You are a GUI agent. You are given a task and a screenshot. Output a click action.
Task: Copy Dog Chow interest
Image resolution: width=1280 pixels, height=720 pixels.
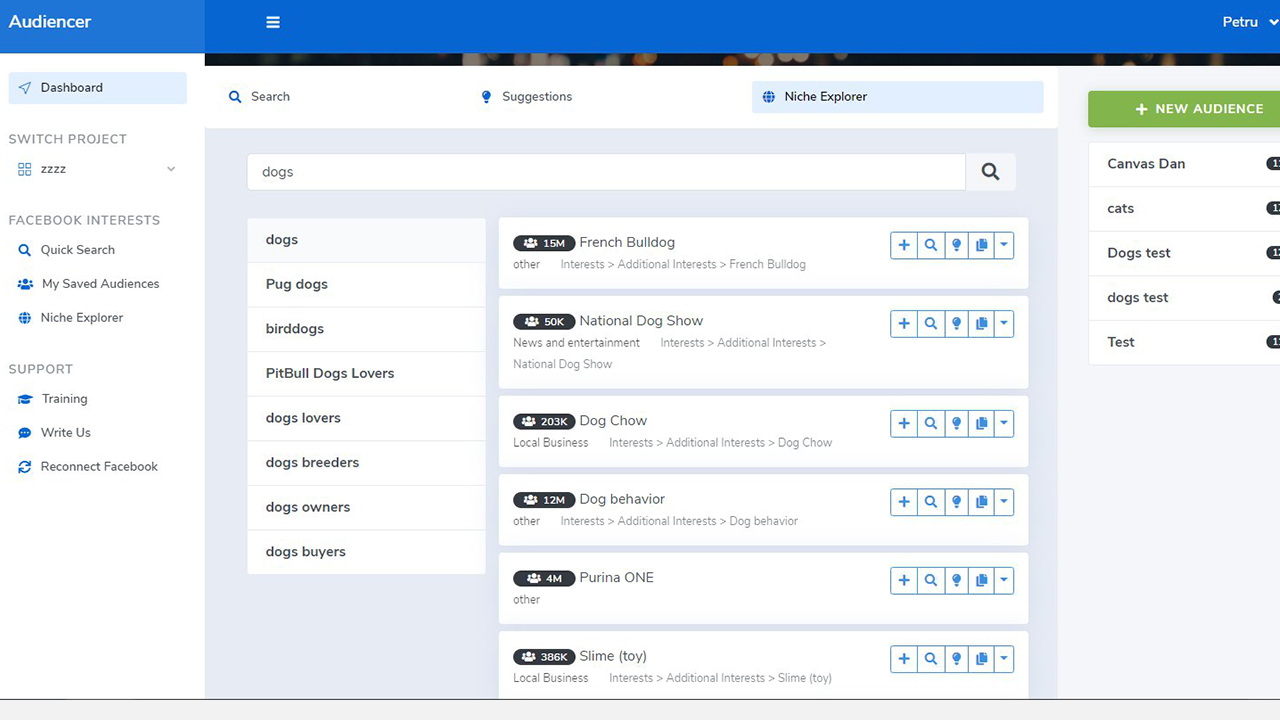pos(982,424)
